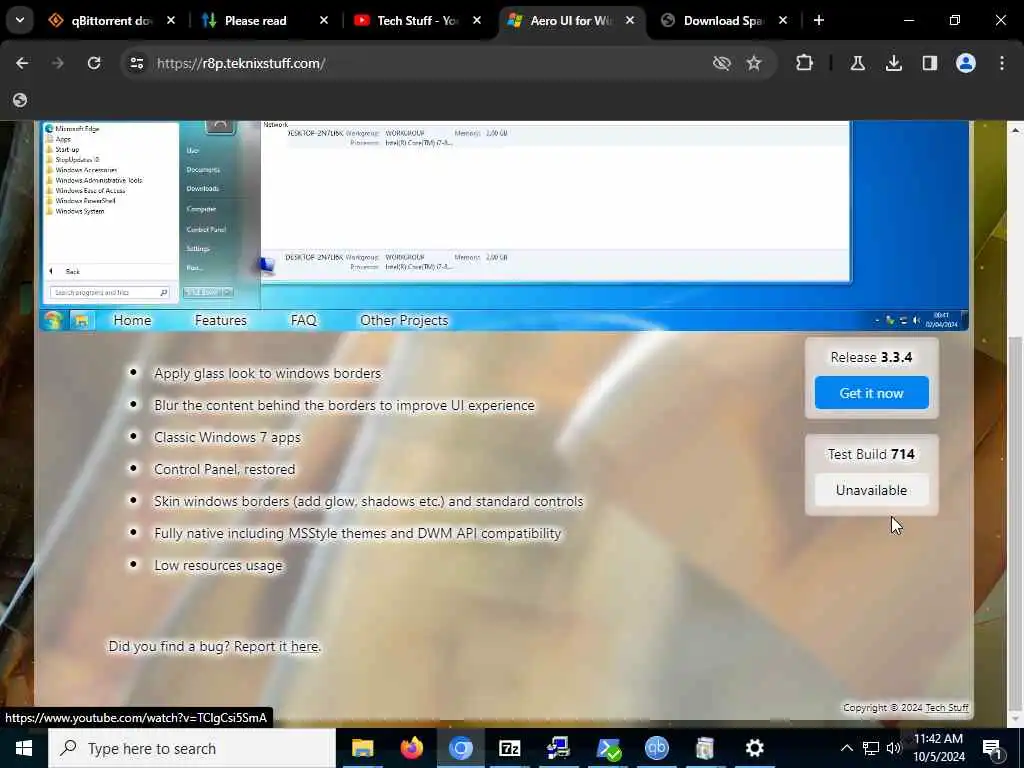The image size is (1024, 768).
Task: Click the 'Test Build 714' label
Action: [x=871, y=455]
